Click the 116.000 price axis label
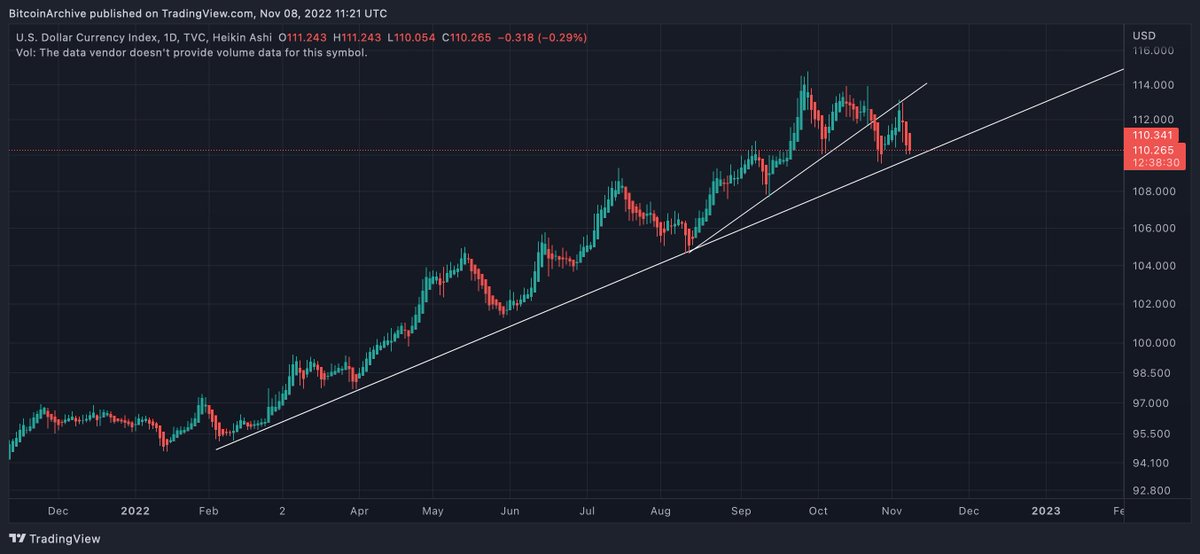 pos(1151,50)
